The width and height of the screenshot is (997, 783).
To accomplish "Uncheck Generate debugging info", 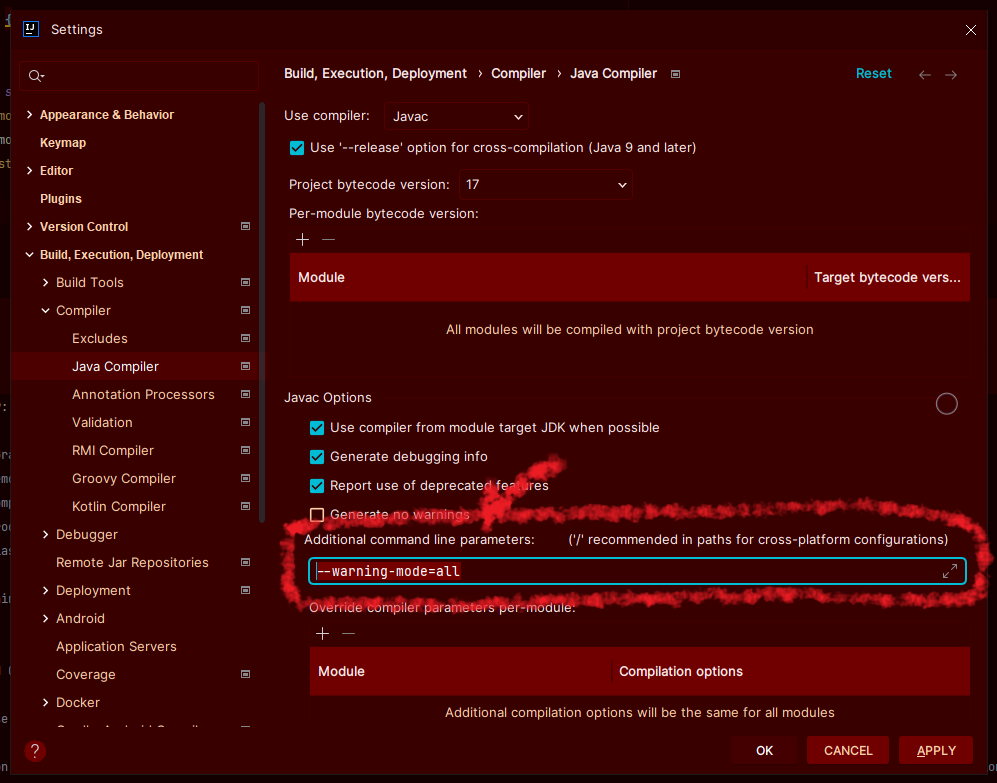I will tap(317, 457).
